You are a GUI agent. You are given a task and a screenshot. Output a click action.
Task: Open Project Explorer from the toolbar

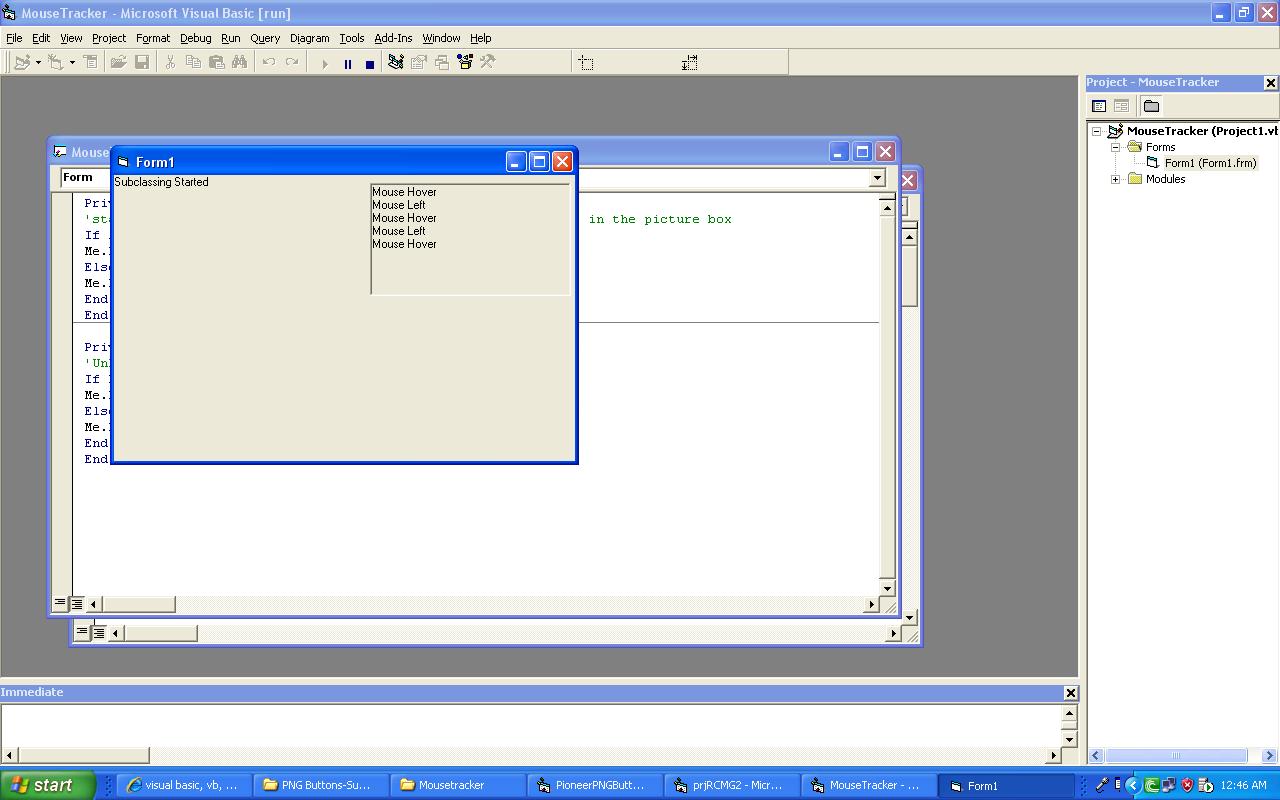point(395,62)
